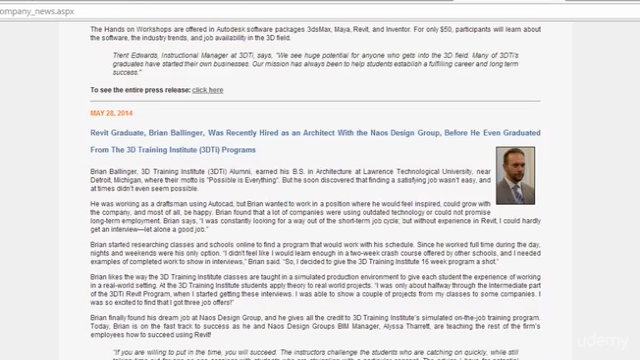Click the "To see the entire press release:" label
Image resolution: width=640 pixels, height=360 pixels.
tap(140, 90)
